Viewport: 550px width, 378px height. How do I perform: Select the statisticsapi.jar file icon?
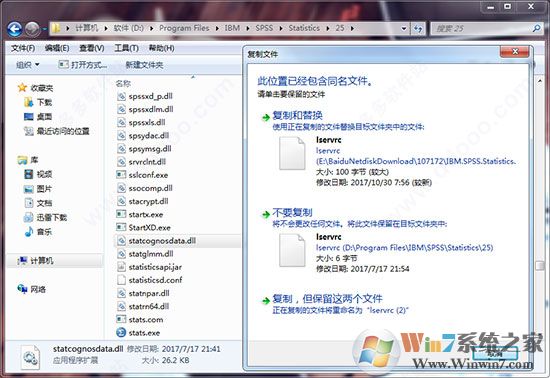[x=121, y=267]
